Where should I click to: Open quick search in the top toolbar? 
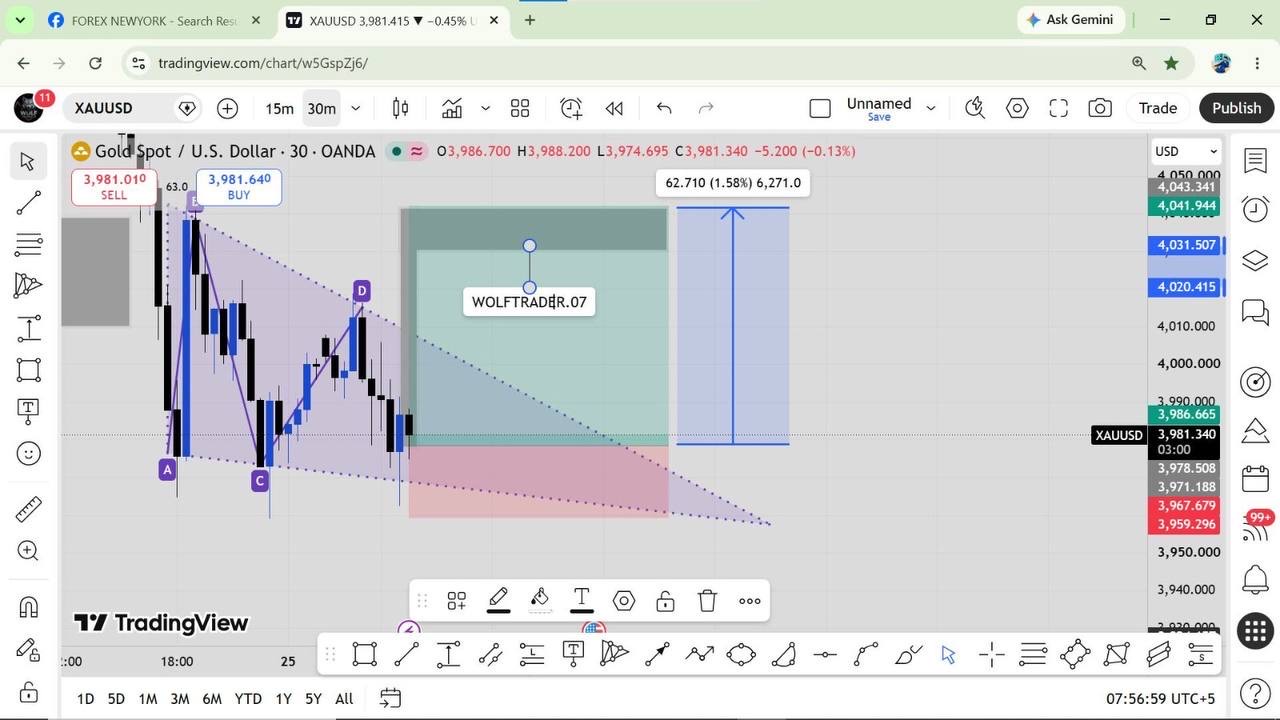tap(975, 108)
